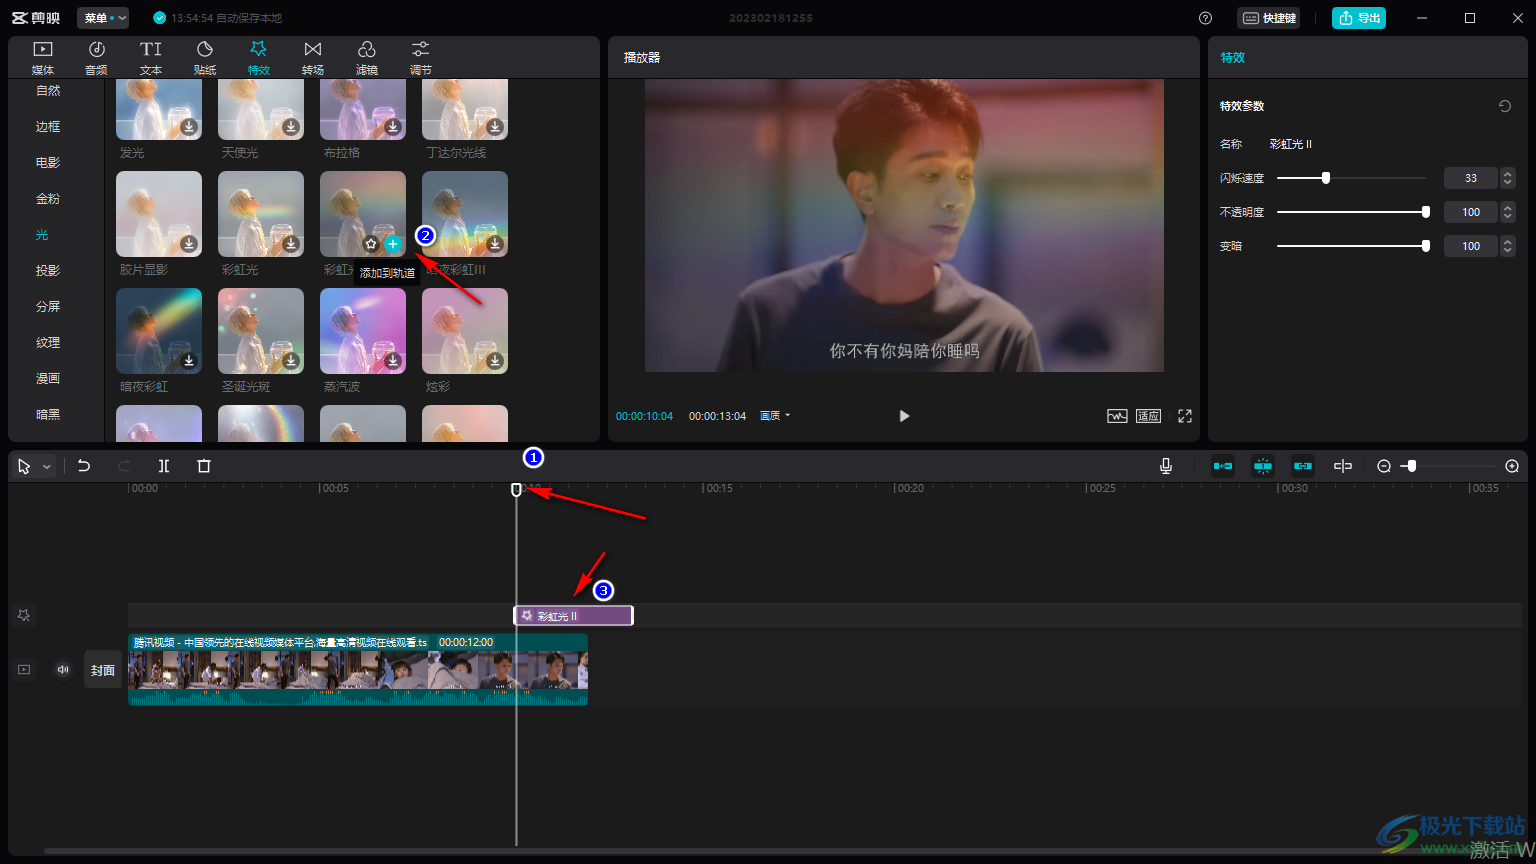Select the 暗黑 effect category
This screenshot has width=1536, height=864.
48,415
